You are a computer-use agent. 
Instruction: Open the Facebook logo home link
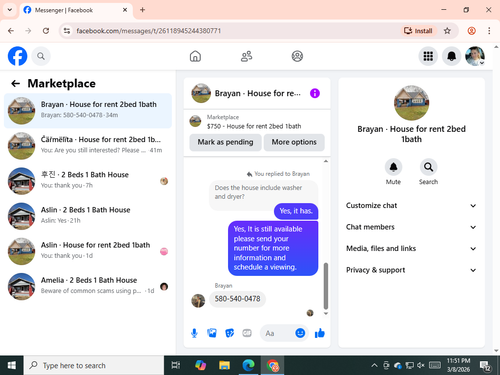pyautogui.click(x=17, y=56)
